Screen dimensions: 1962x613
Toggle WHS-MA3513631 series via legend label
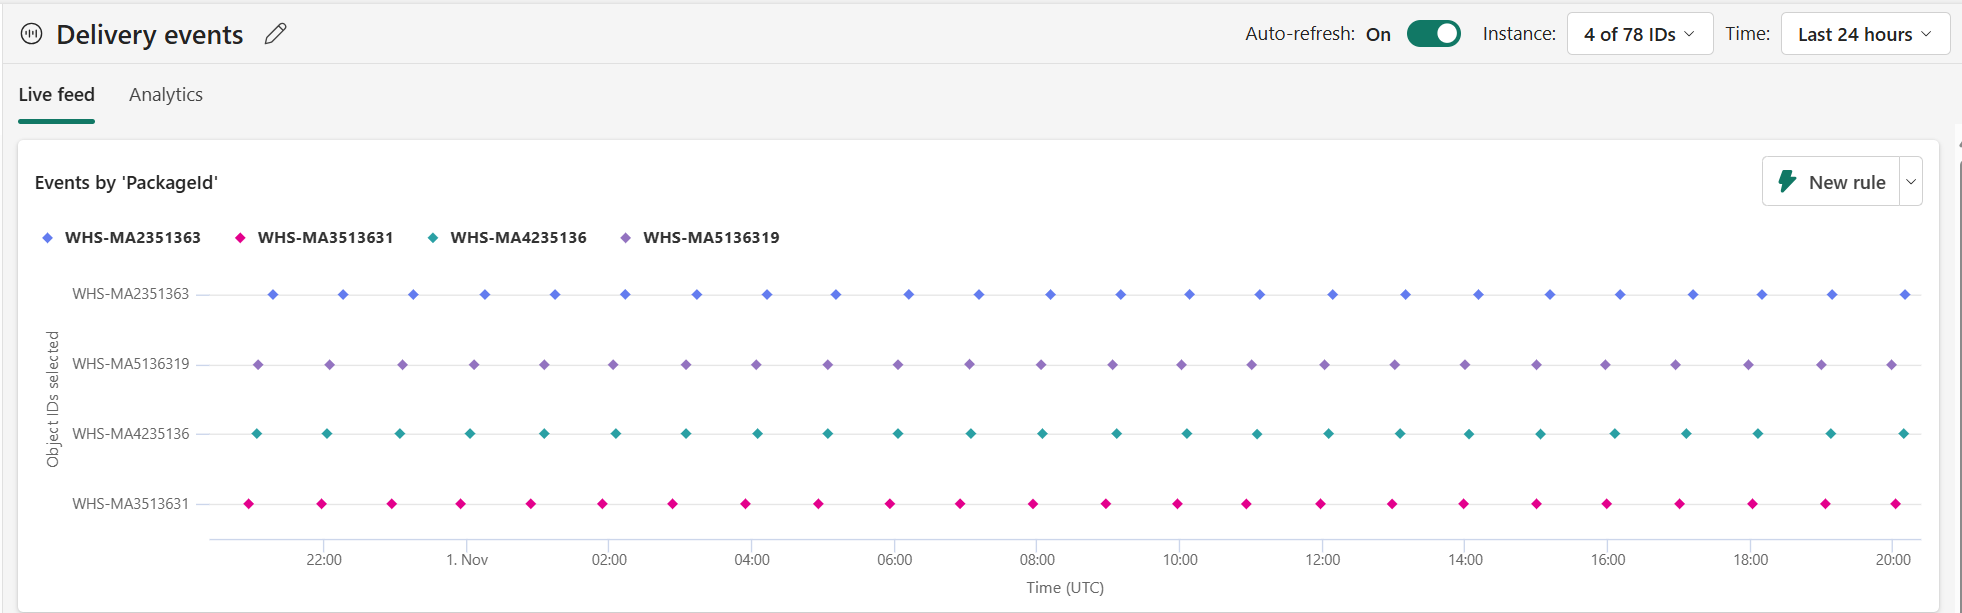325,238
